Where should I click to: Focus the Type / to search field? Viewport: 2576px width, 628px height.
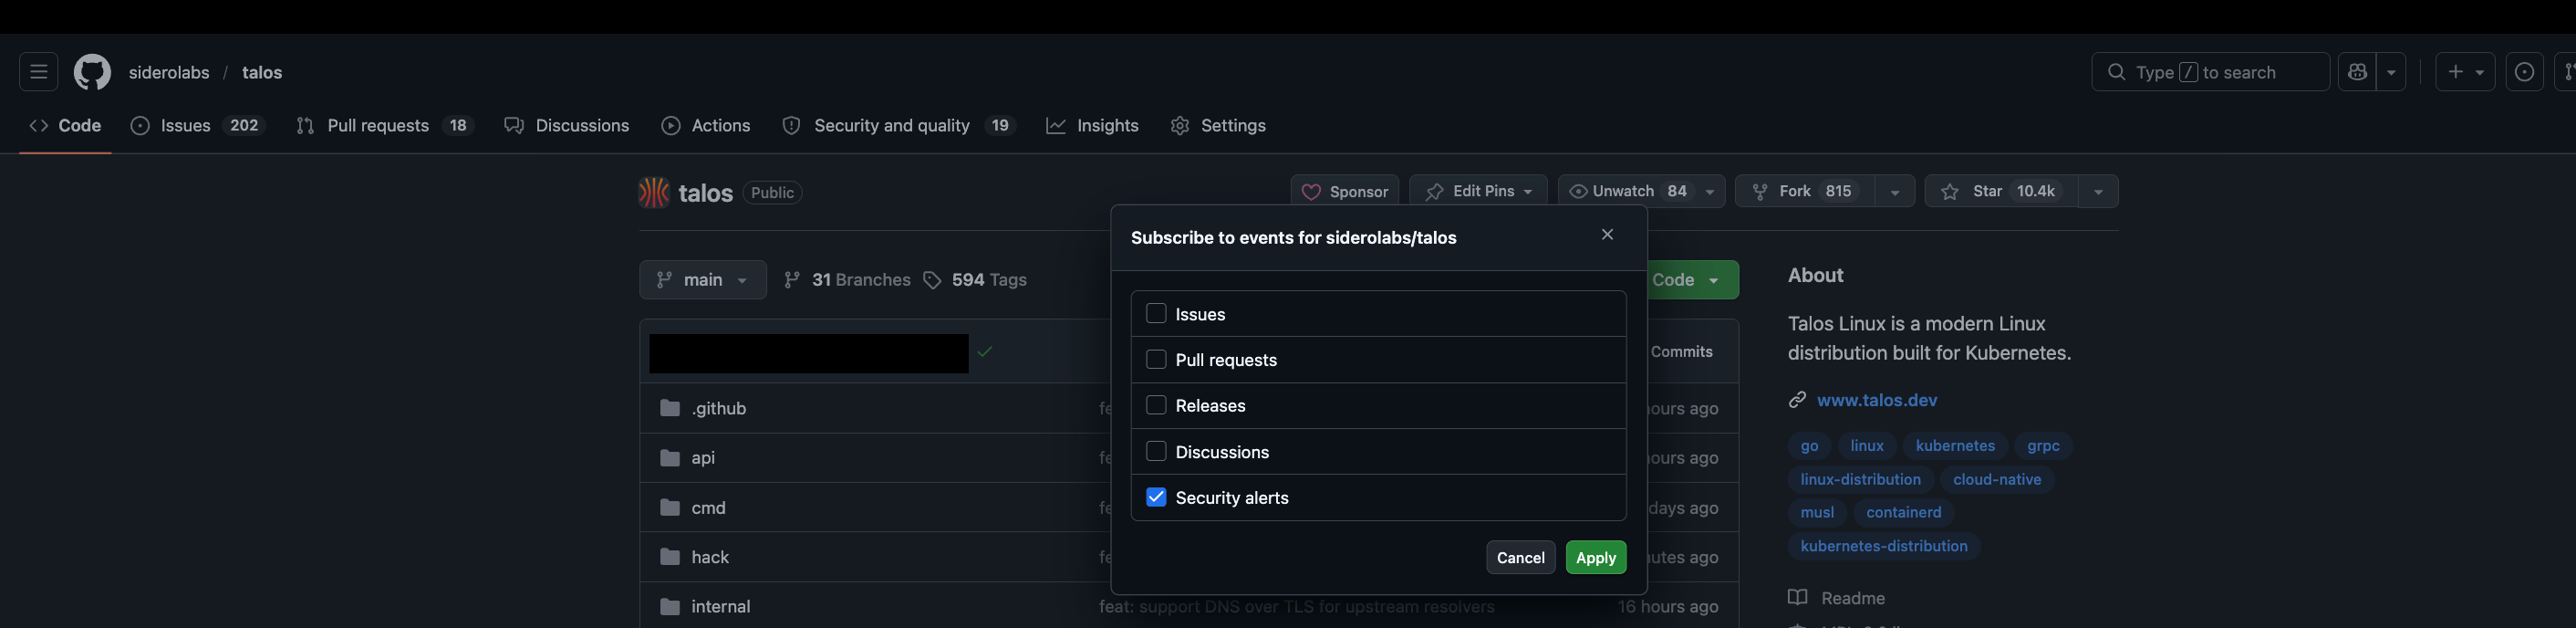(x=2210, y=72)
